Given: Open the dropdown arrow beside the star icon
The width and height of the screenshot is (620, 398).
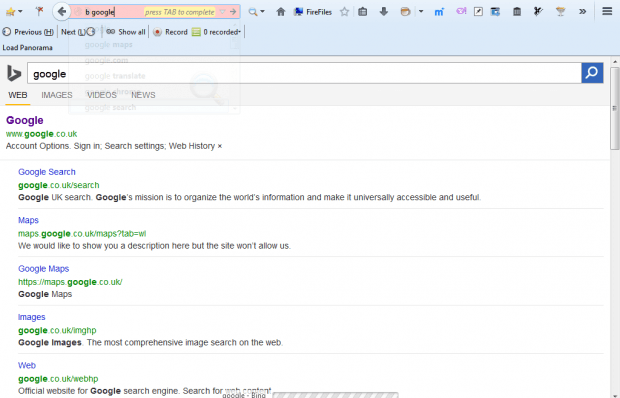Looking at the screenshot, I should click(x=20, y=12).
